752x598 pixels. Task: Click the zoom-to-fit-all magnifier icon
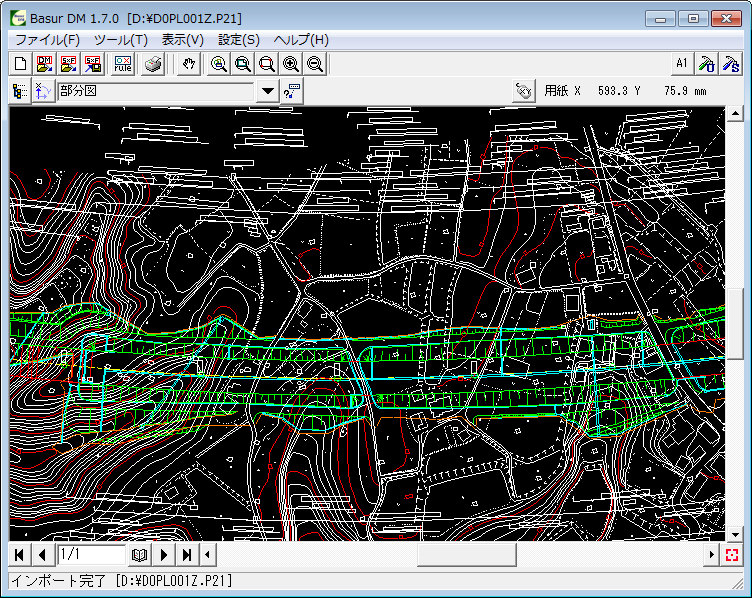[x=219, y=64]
